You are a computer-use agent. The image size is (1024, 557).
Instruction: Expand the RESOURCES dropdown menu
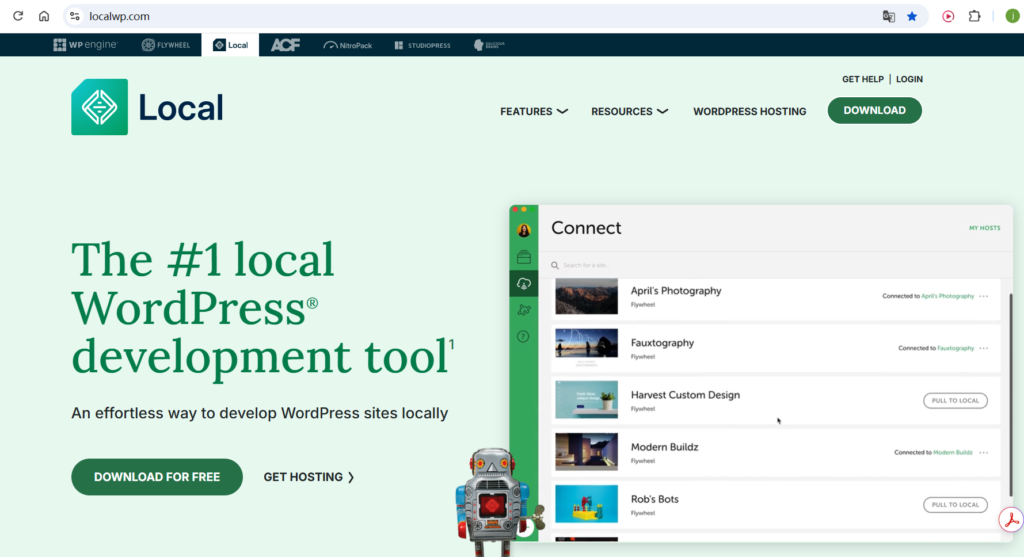630,112
